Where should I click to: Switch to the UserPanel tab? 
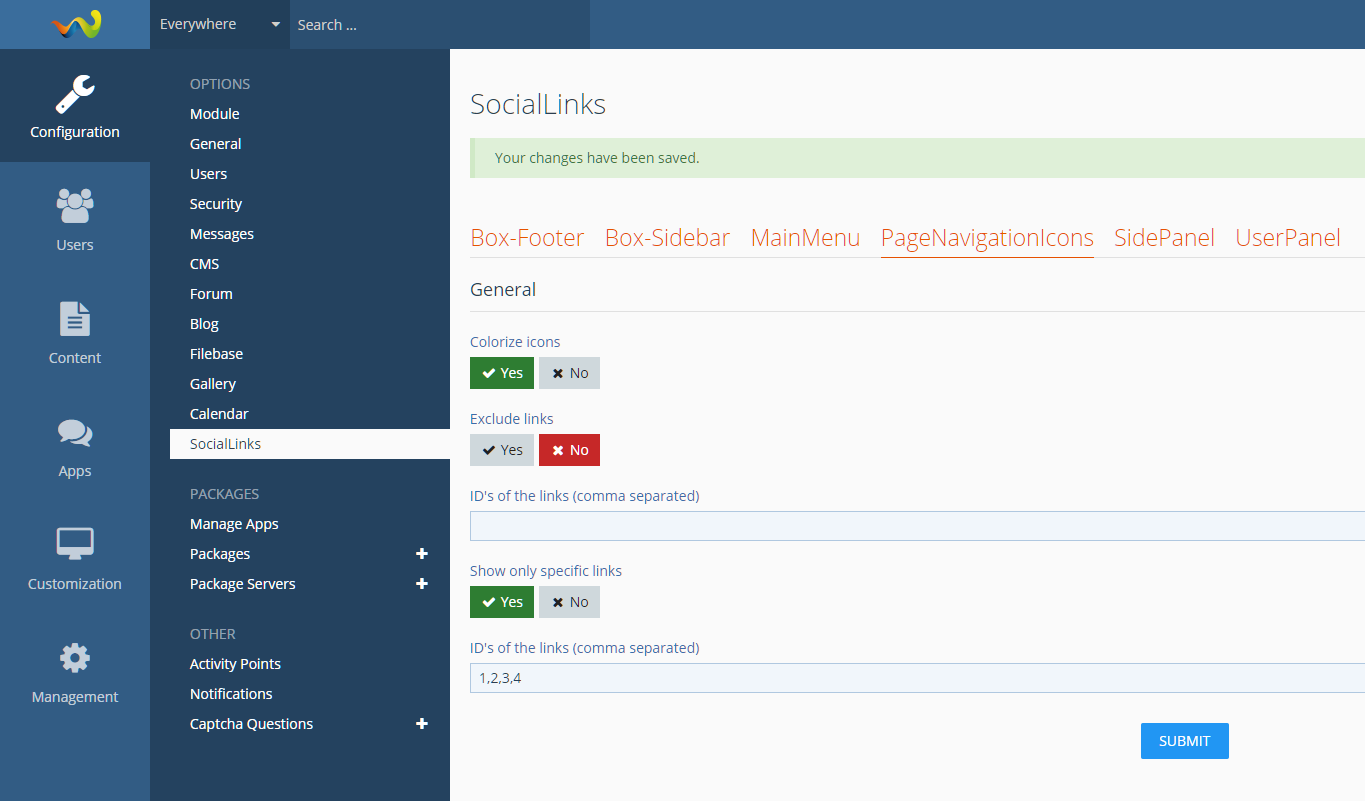click(1288, 238)
